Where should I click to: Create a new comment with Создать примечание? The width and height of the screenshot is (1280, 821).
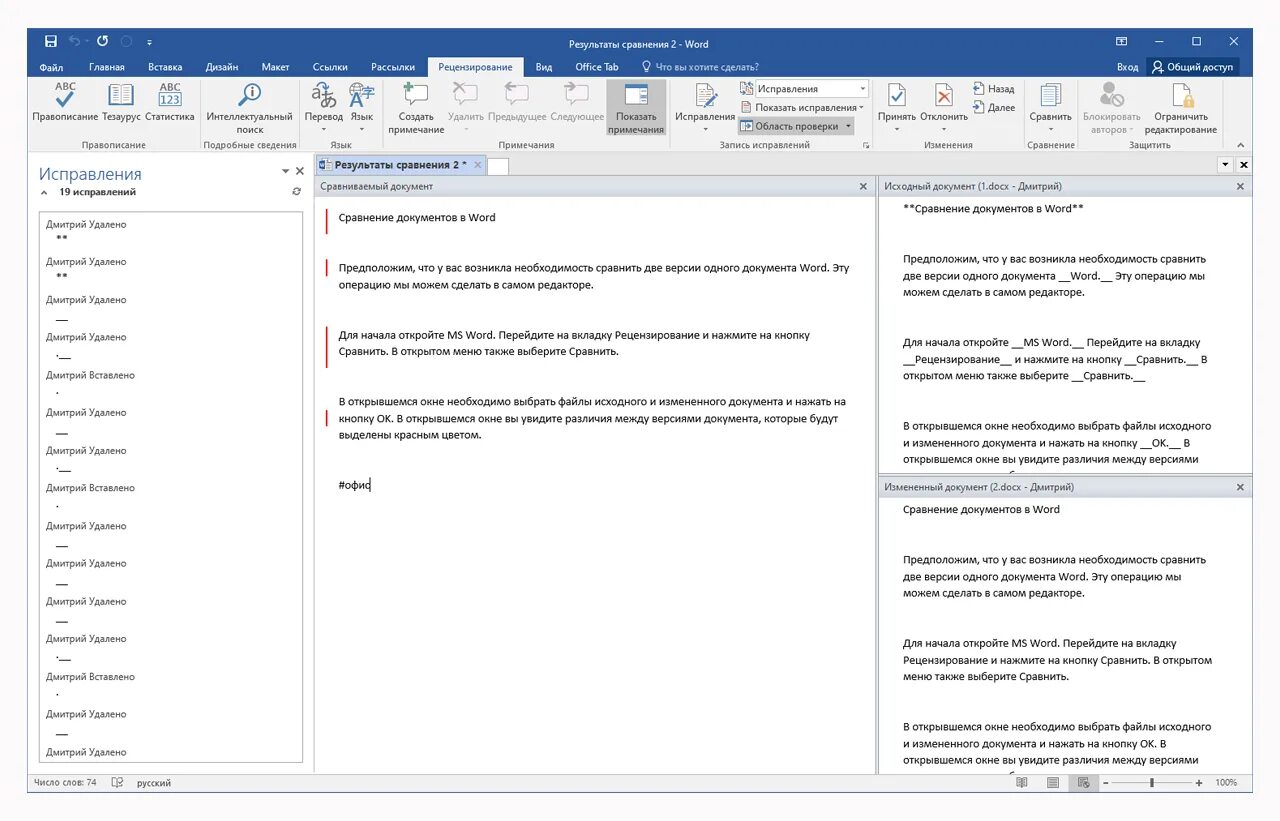pyautogui.click(x=416, y=108)
